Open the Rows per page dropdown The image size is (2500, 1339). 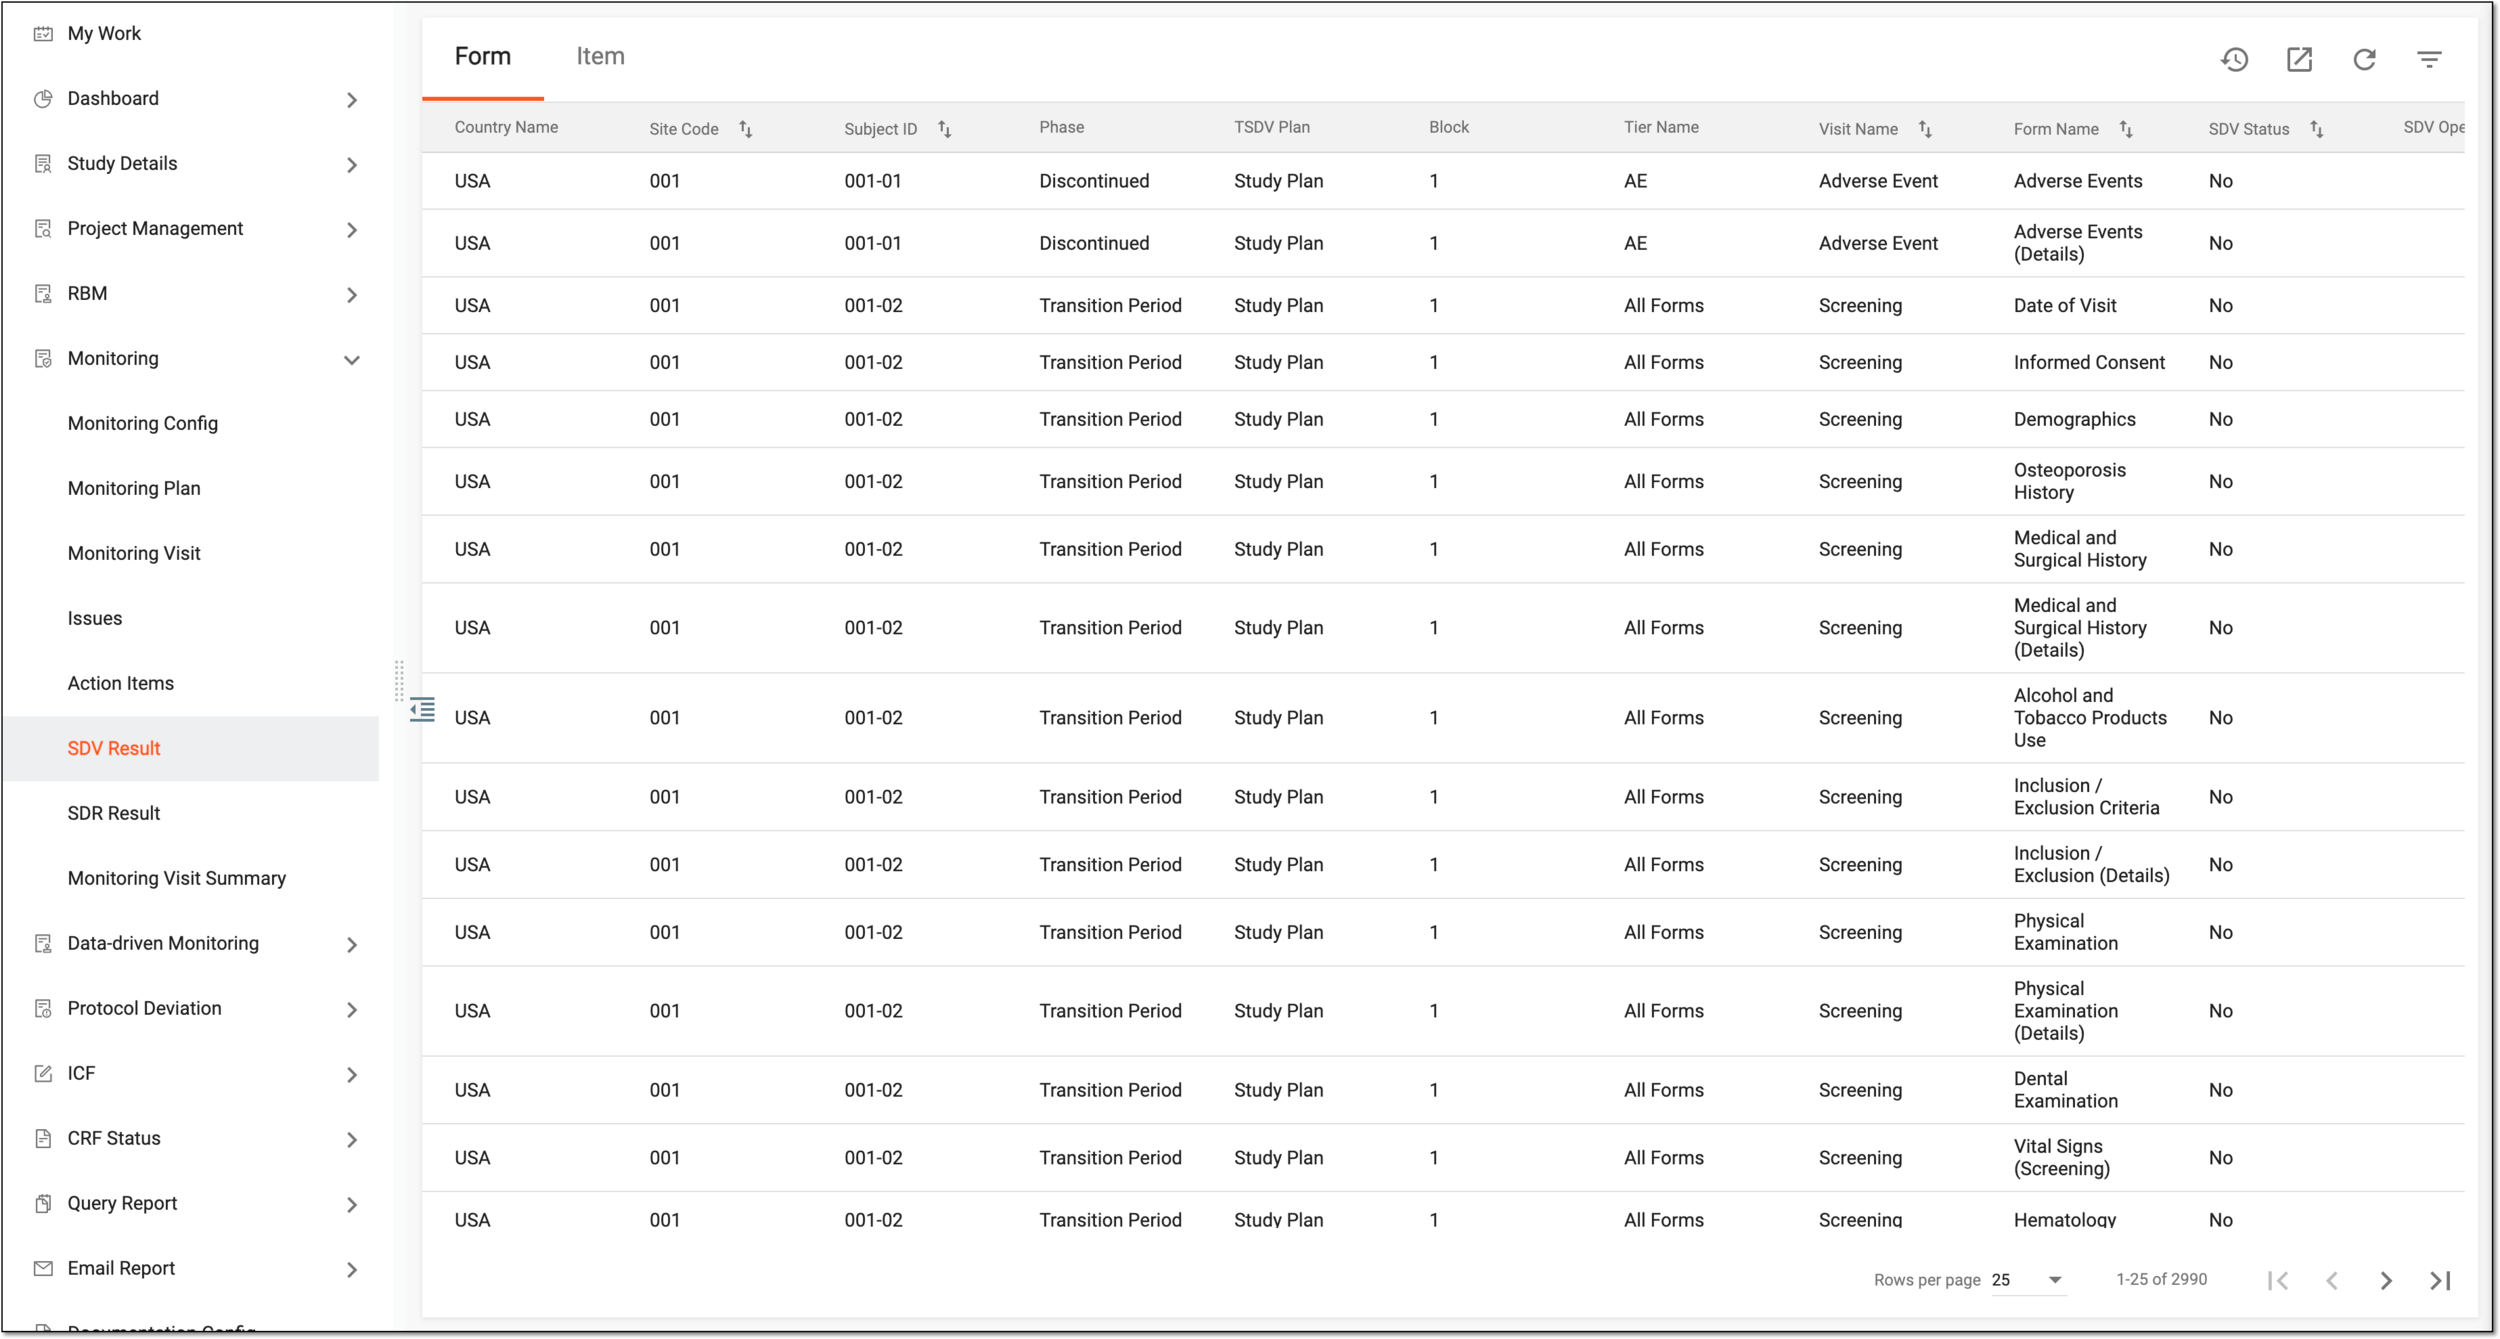[2028, 1280]
